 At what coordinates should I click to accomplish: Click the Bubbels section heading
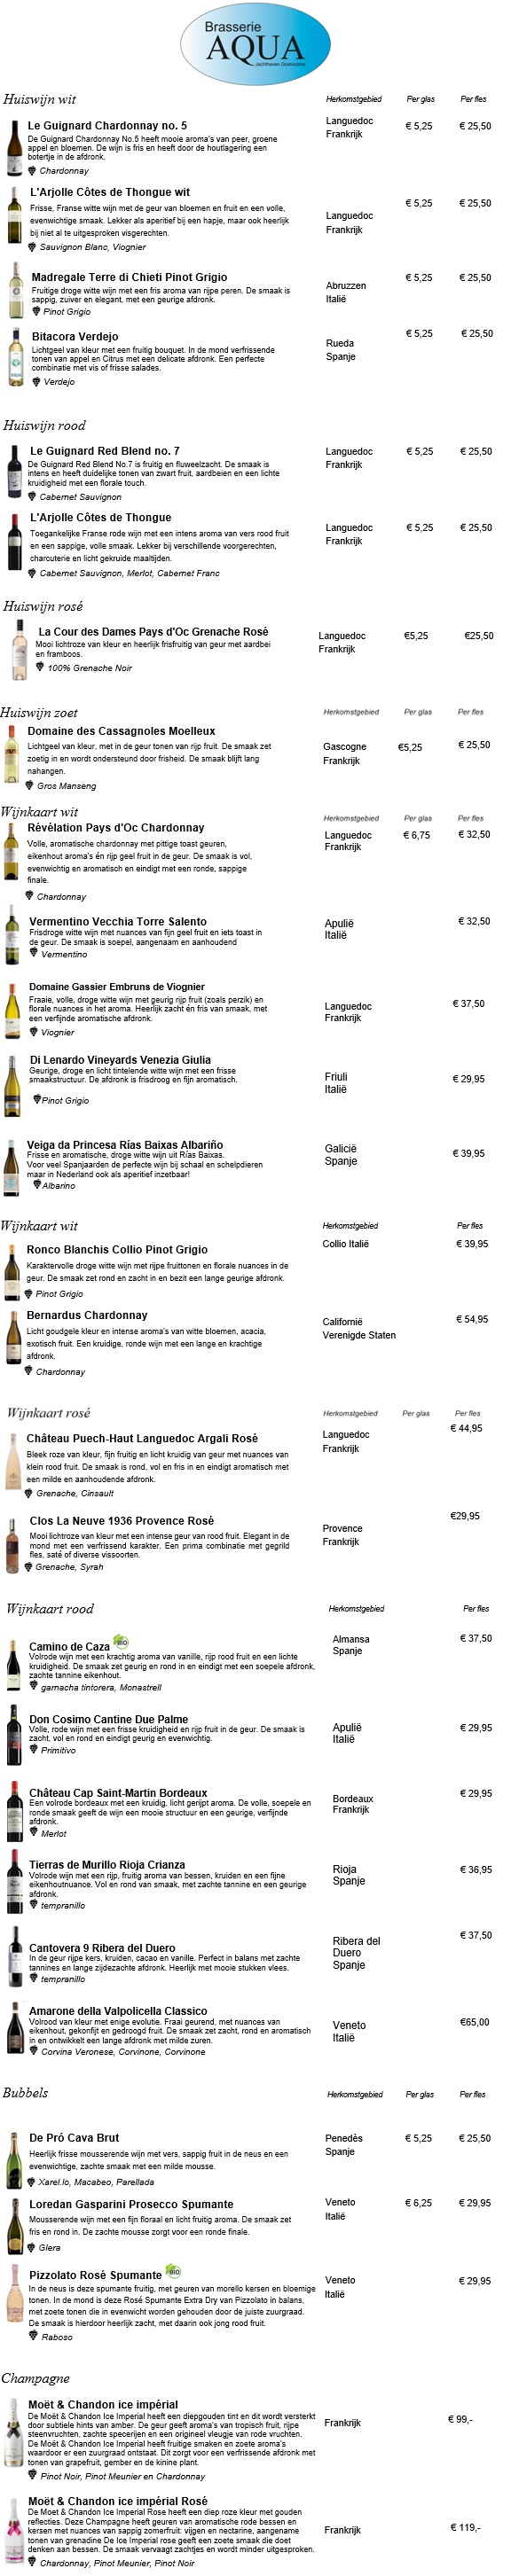click(25, 2091)
